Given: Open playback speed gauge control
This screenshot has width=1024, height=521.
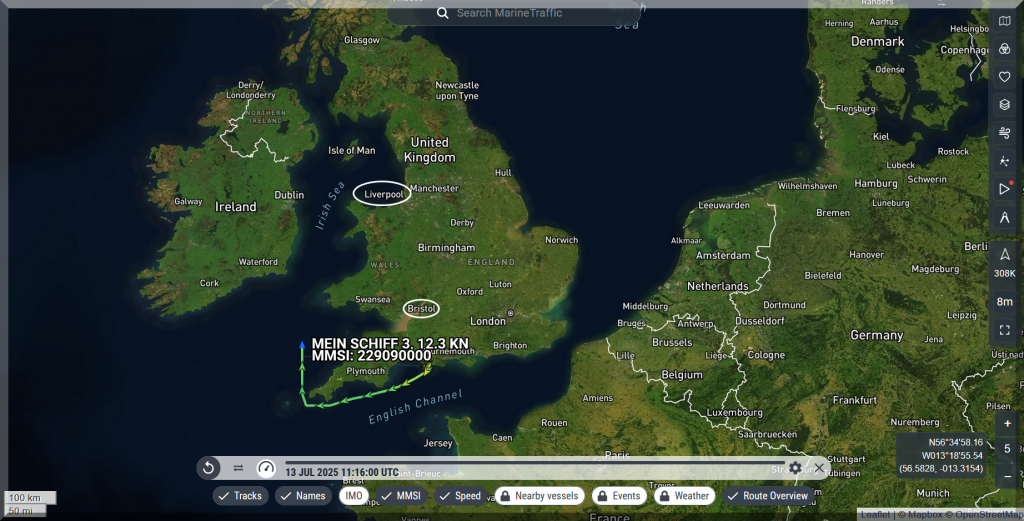Looking at the screenshot, I should click(265, 467).
